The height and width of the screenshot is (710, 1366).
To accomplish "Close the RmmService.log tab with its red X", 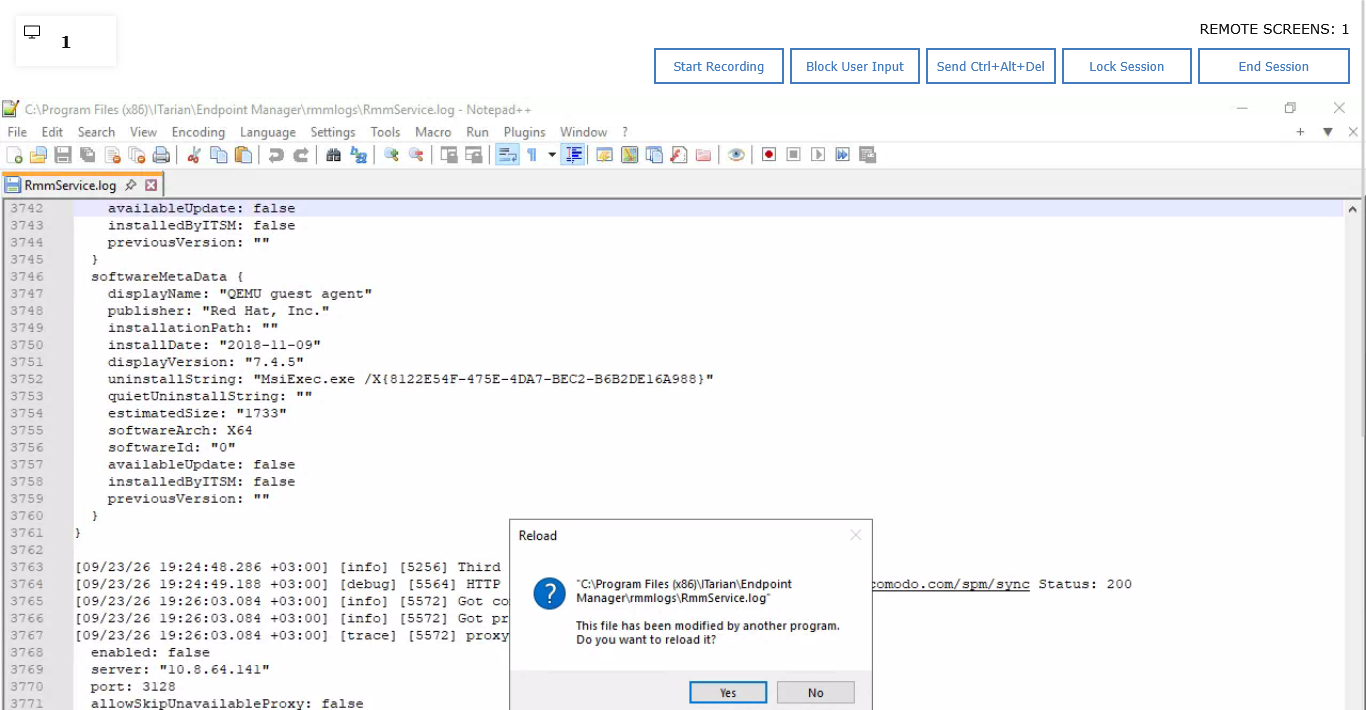I will tap(151, 185).
